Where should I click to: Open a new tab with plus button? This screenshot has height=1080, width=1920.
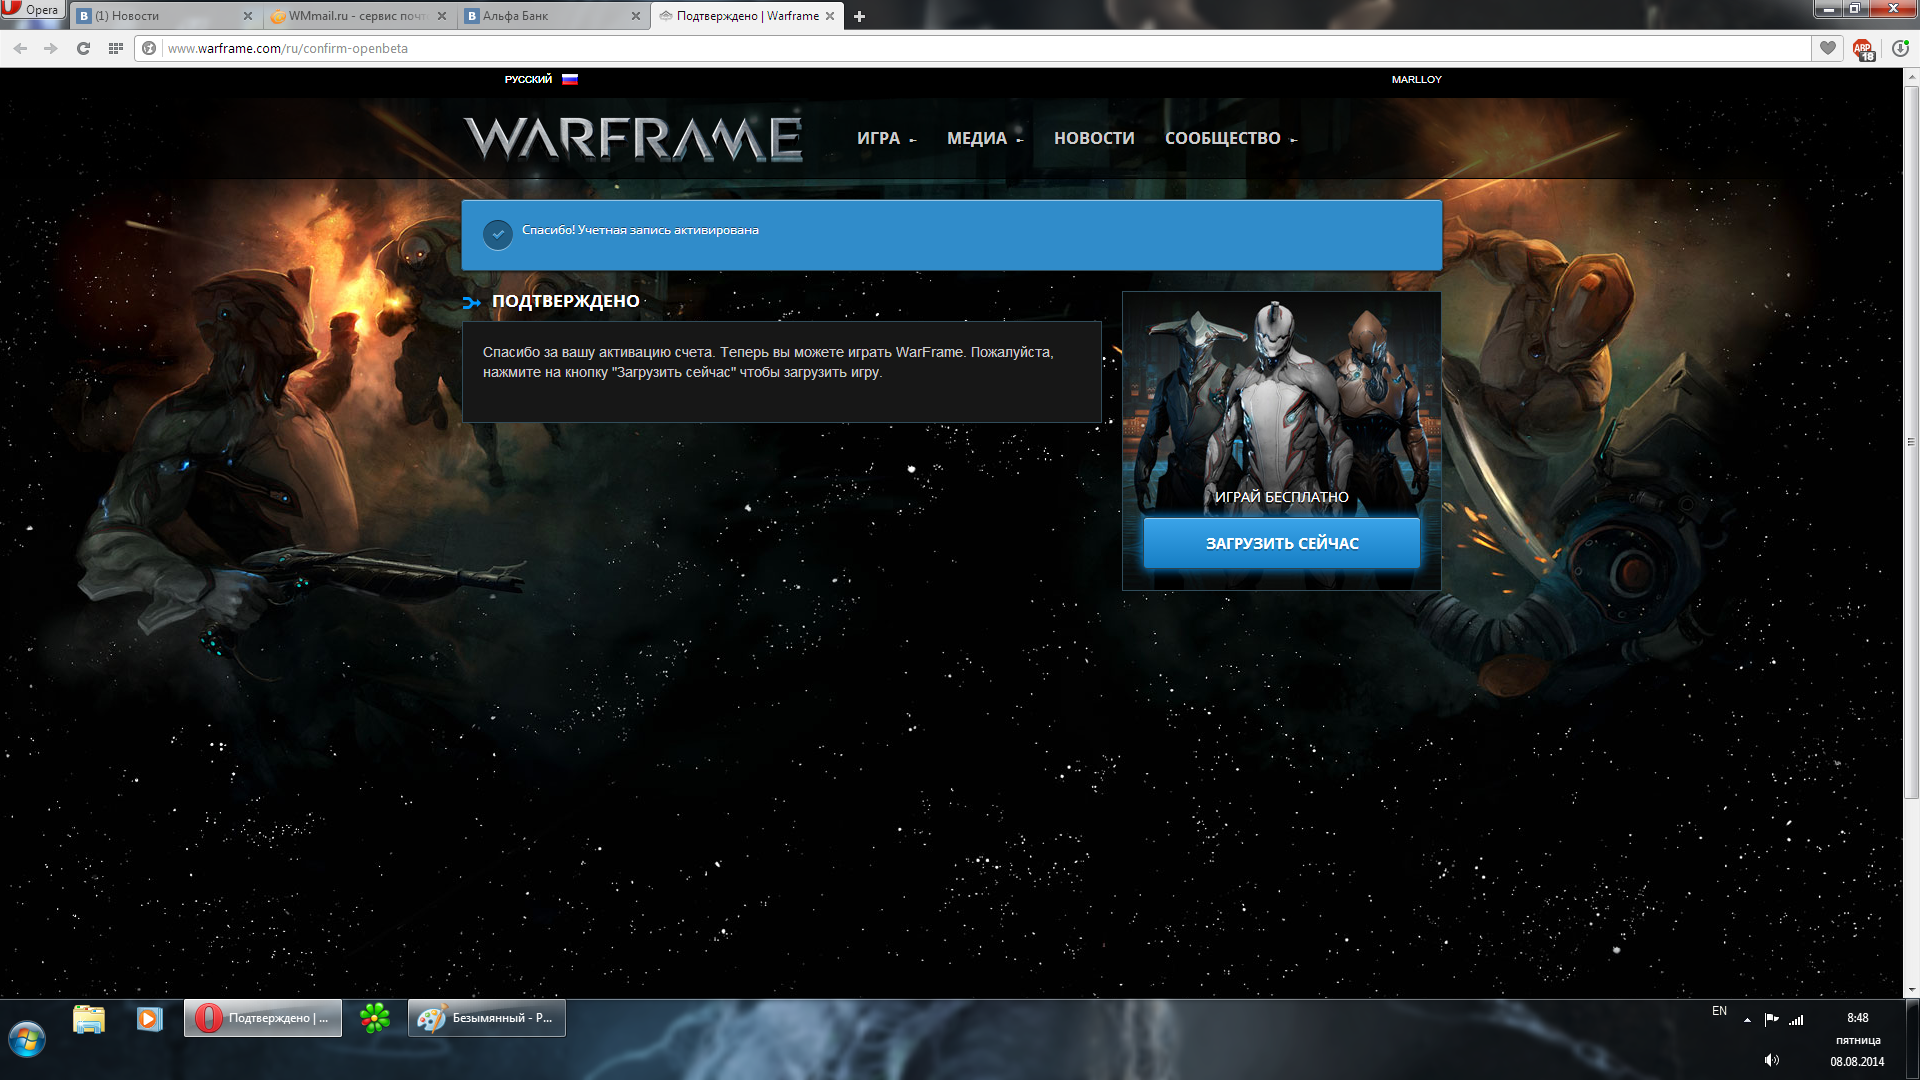tap(859, 16)
